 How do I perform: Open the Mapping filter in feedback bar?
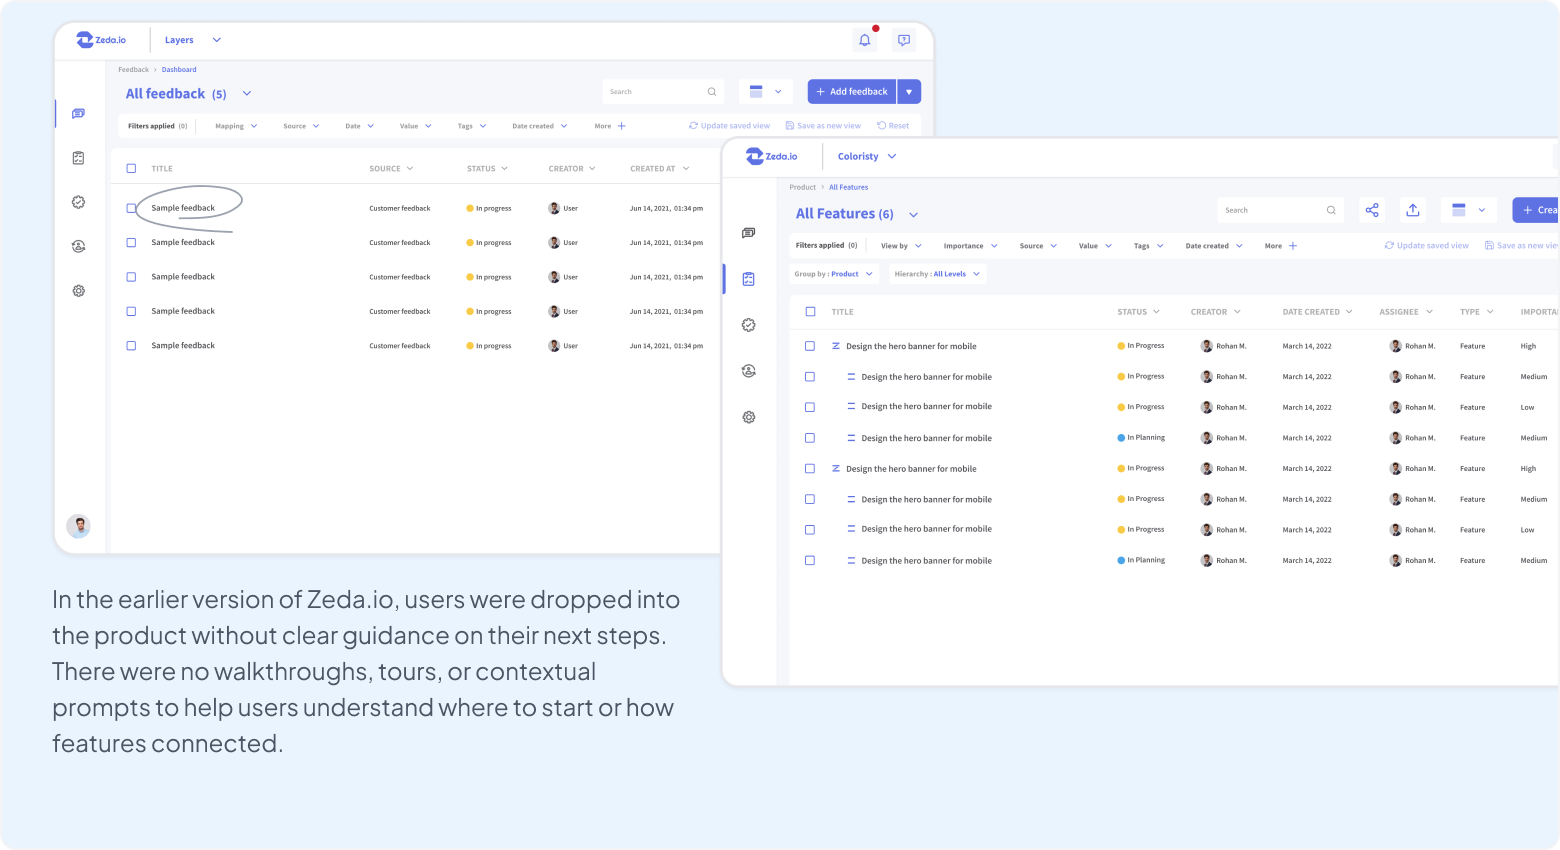click(236, 126)
